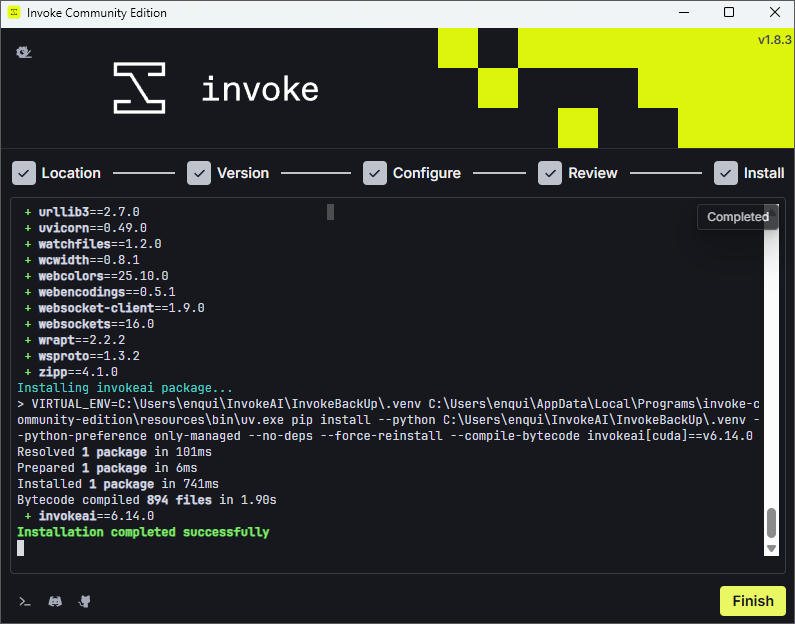Open the Discord link icon
This screenshot has width=795, height=624.
tap(55, 602)
